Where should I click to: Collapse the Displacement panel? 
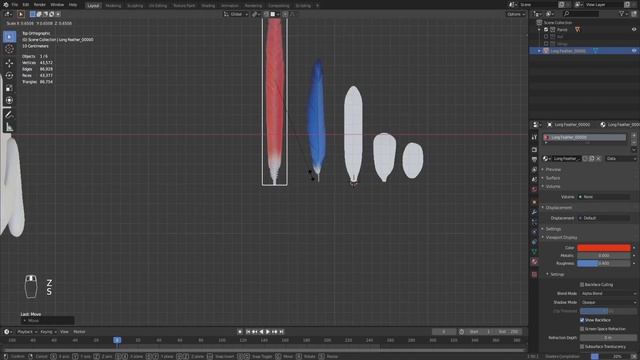click(558, 208)
